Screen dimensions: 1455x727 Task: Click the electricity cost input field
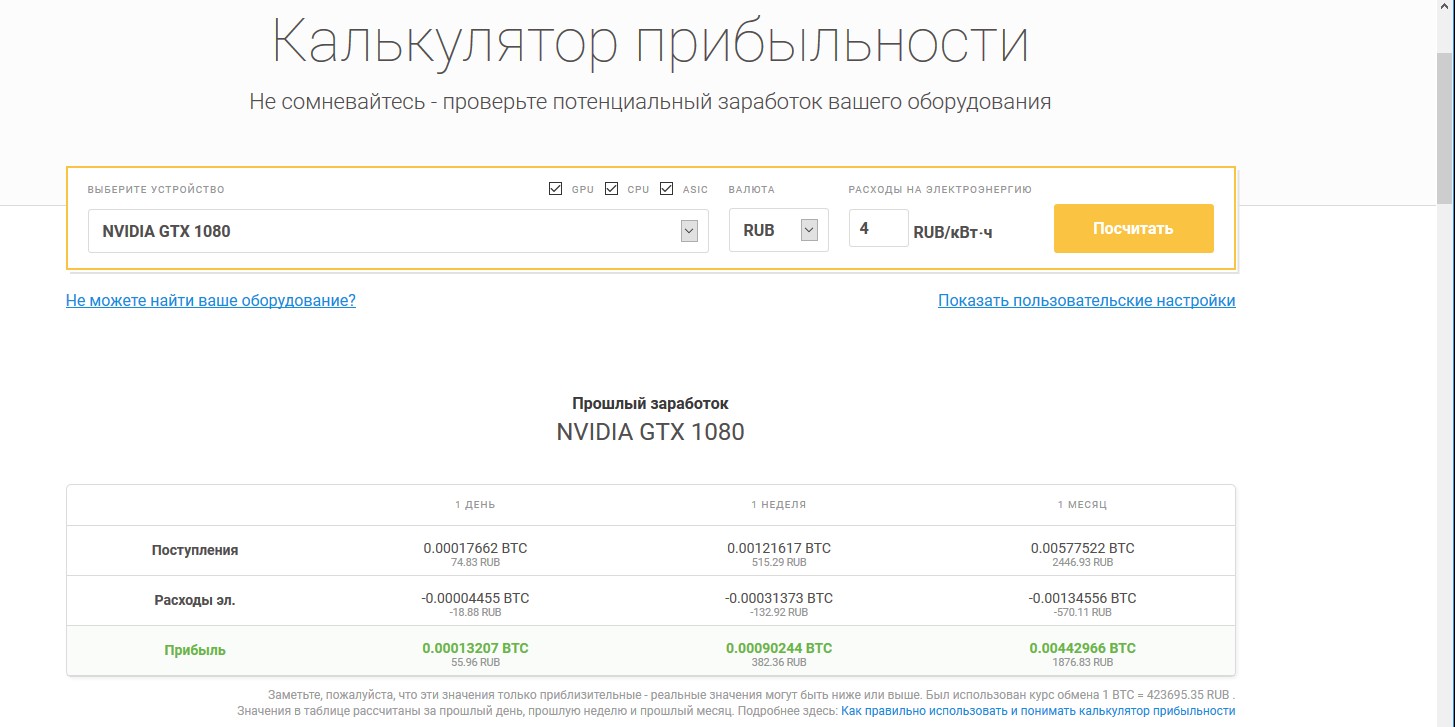[x=878, y=229]
